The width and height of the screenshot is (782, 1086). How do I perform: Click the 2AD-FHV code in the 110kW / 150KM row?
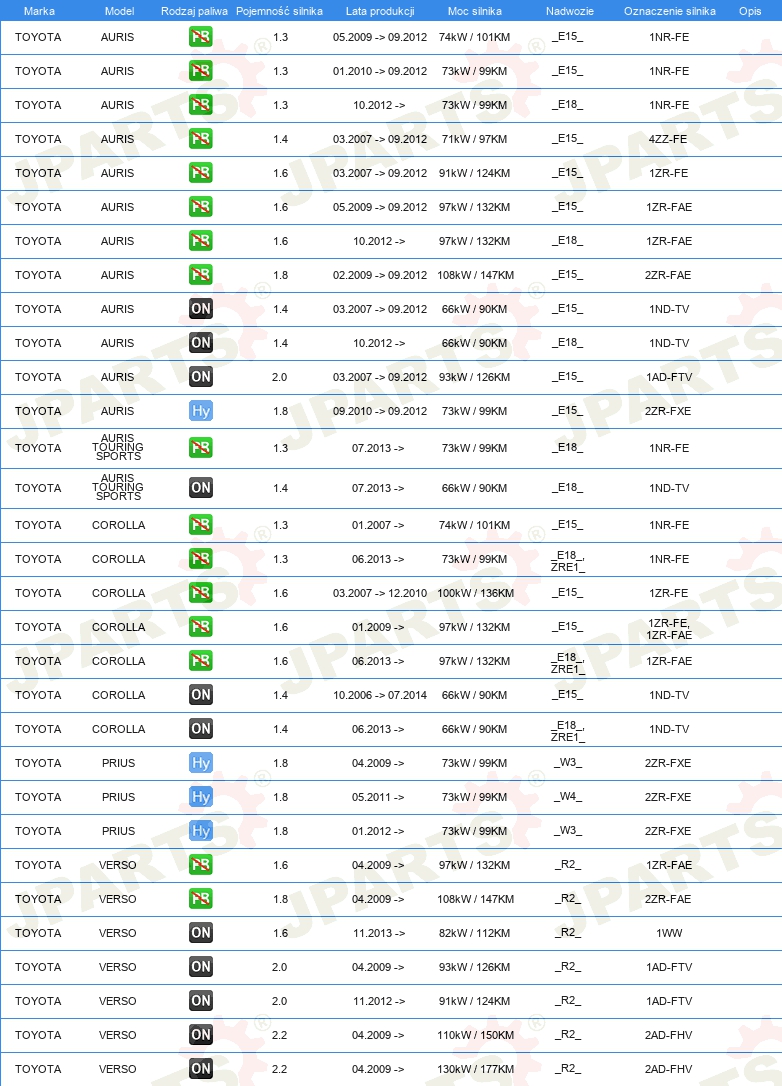click(668, 1035)
